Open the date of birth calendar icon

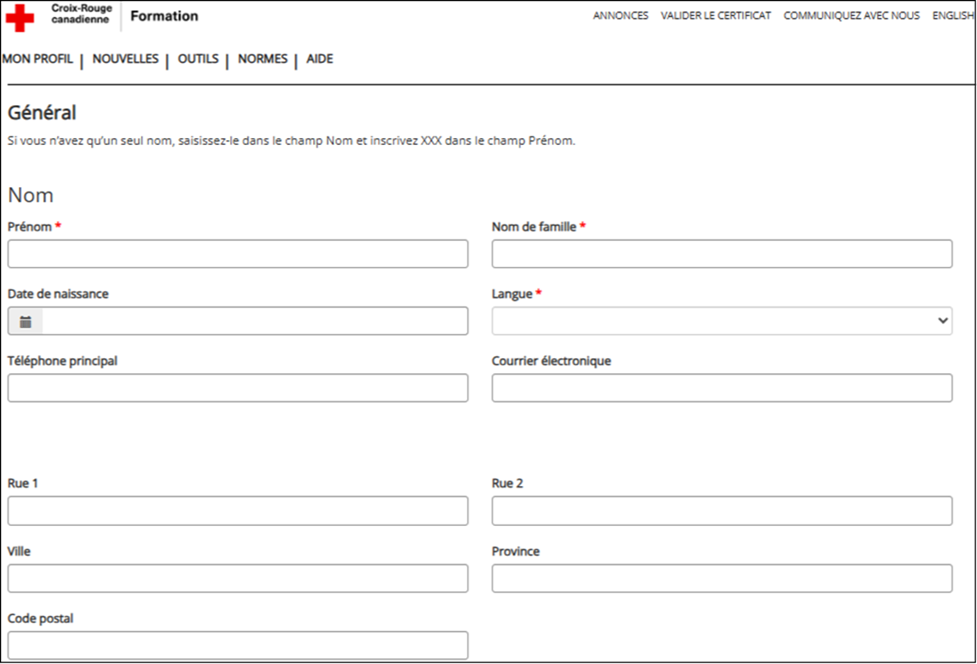pos(26,321)
